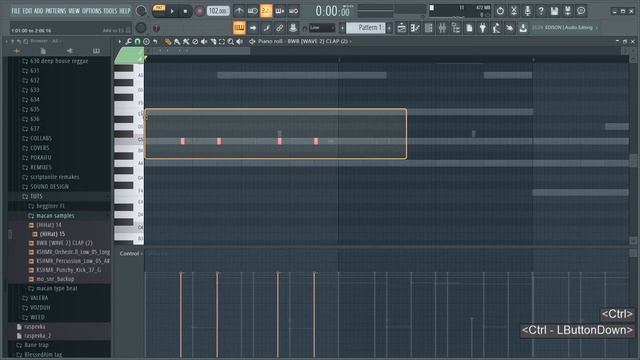This screenshot has width=640, height=360.
Task: Expand the COLLABS folder
Action: (x=41, y=138)
